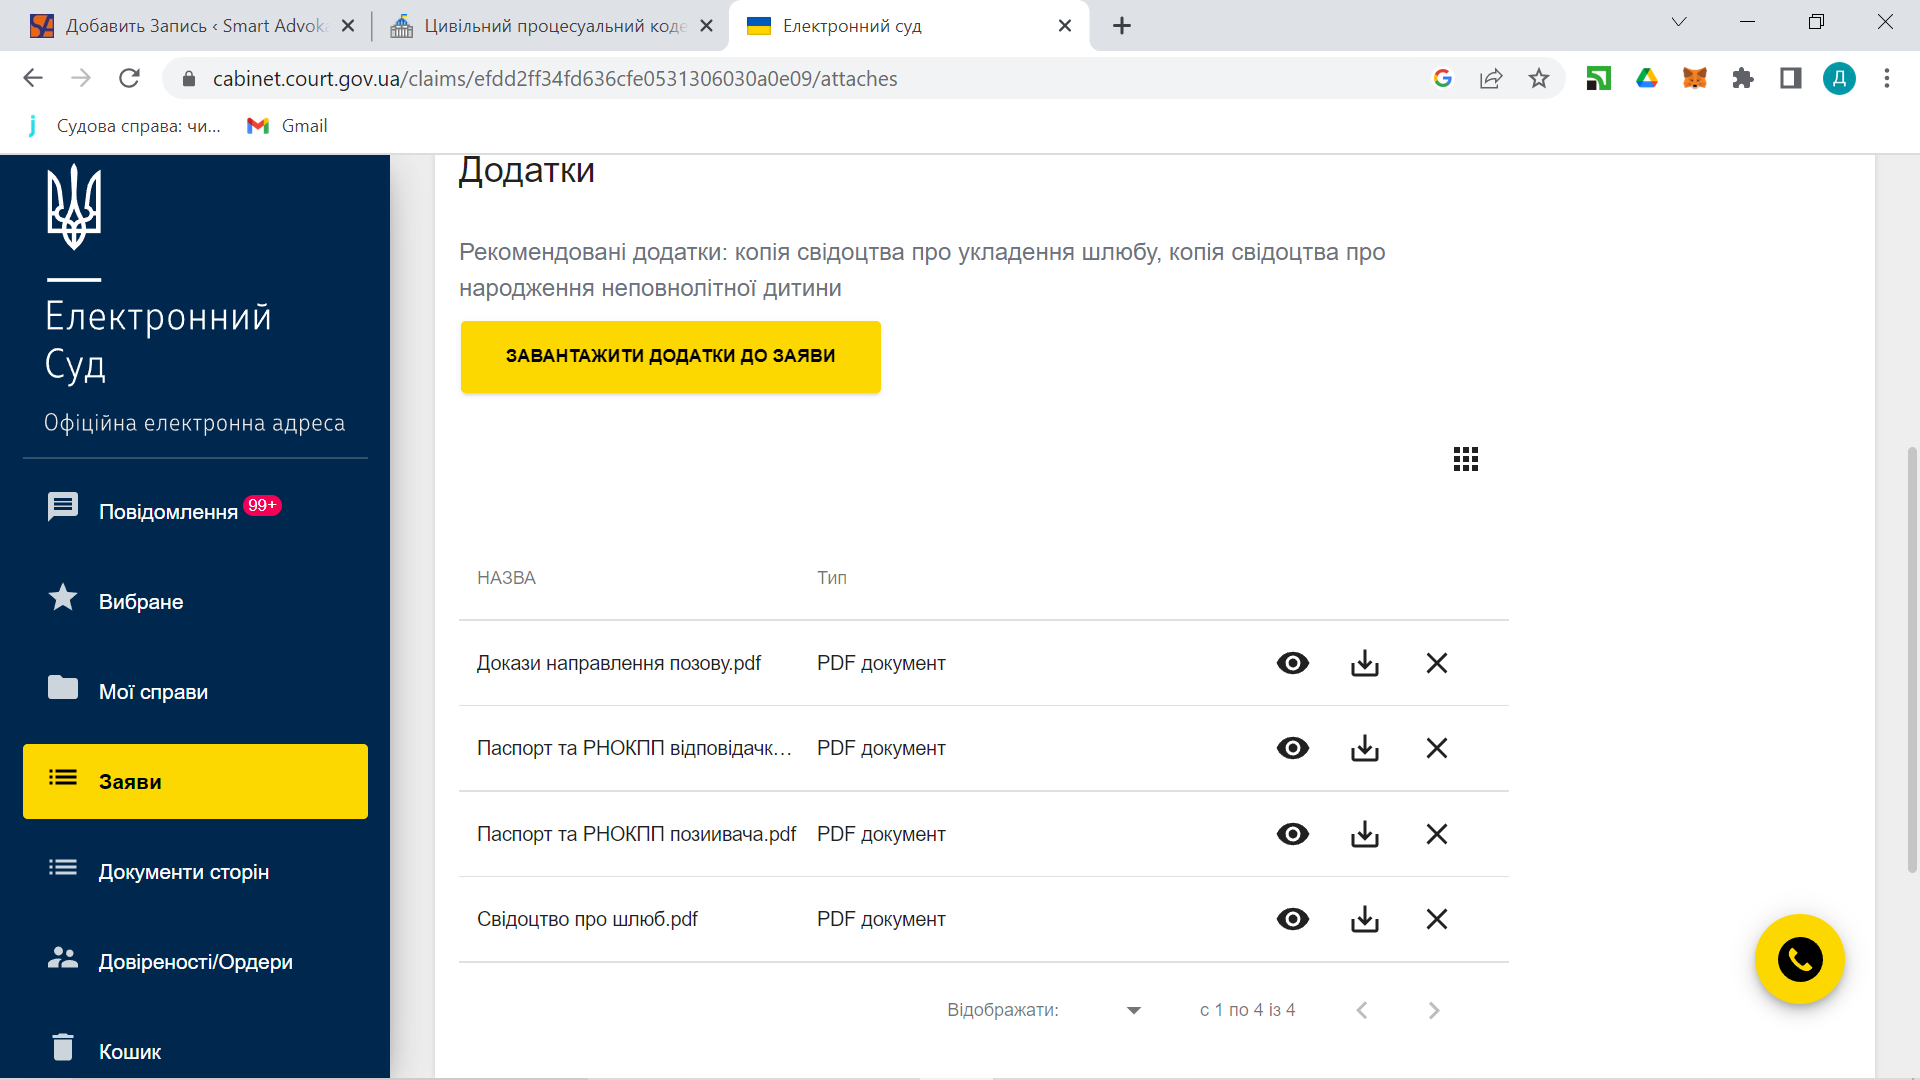This screenshot has width=1920, height=1080.
Task: Open the Відображати rows-per-page dropdown
Action: pos(1133,1010)
